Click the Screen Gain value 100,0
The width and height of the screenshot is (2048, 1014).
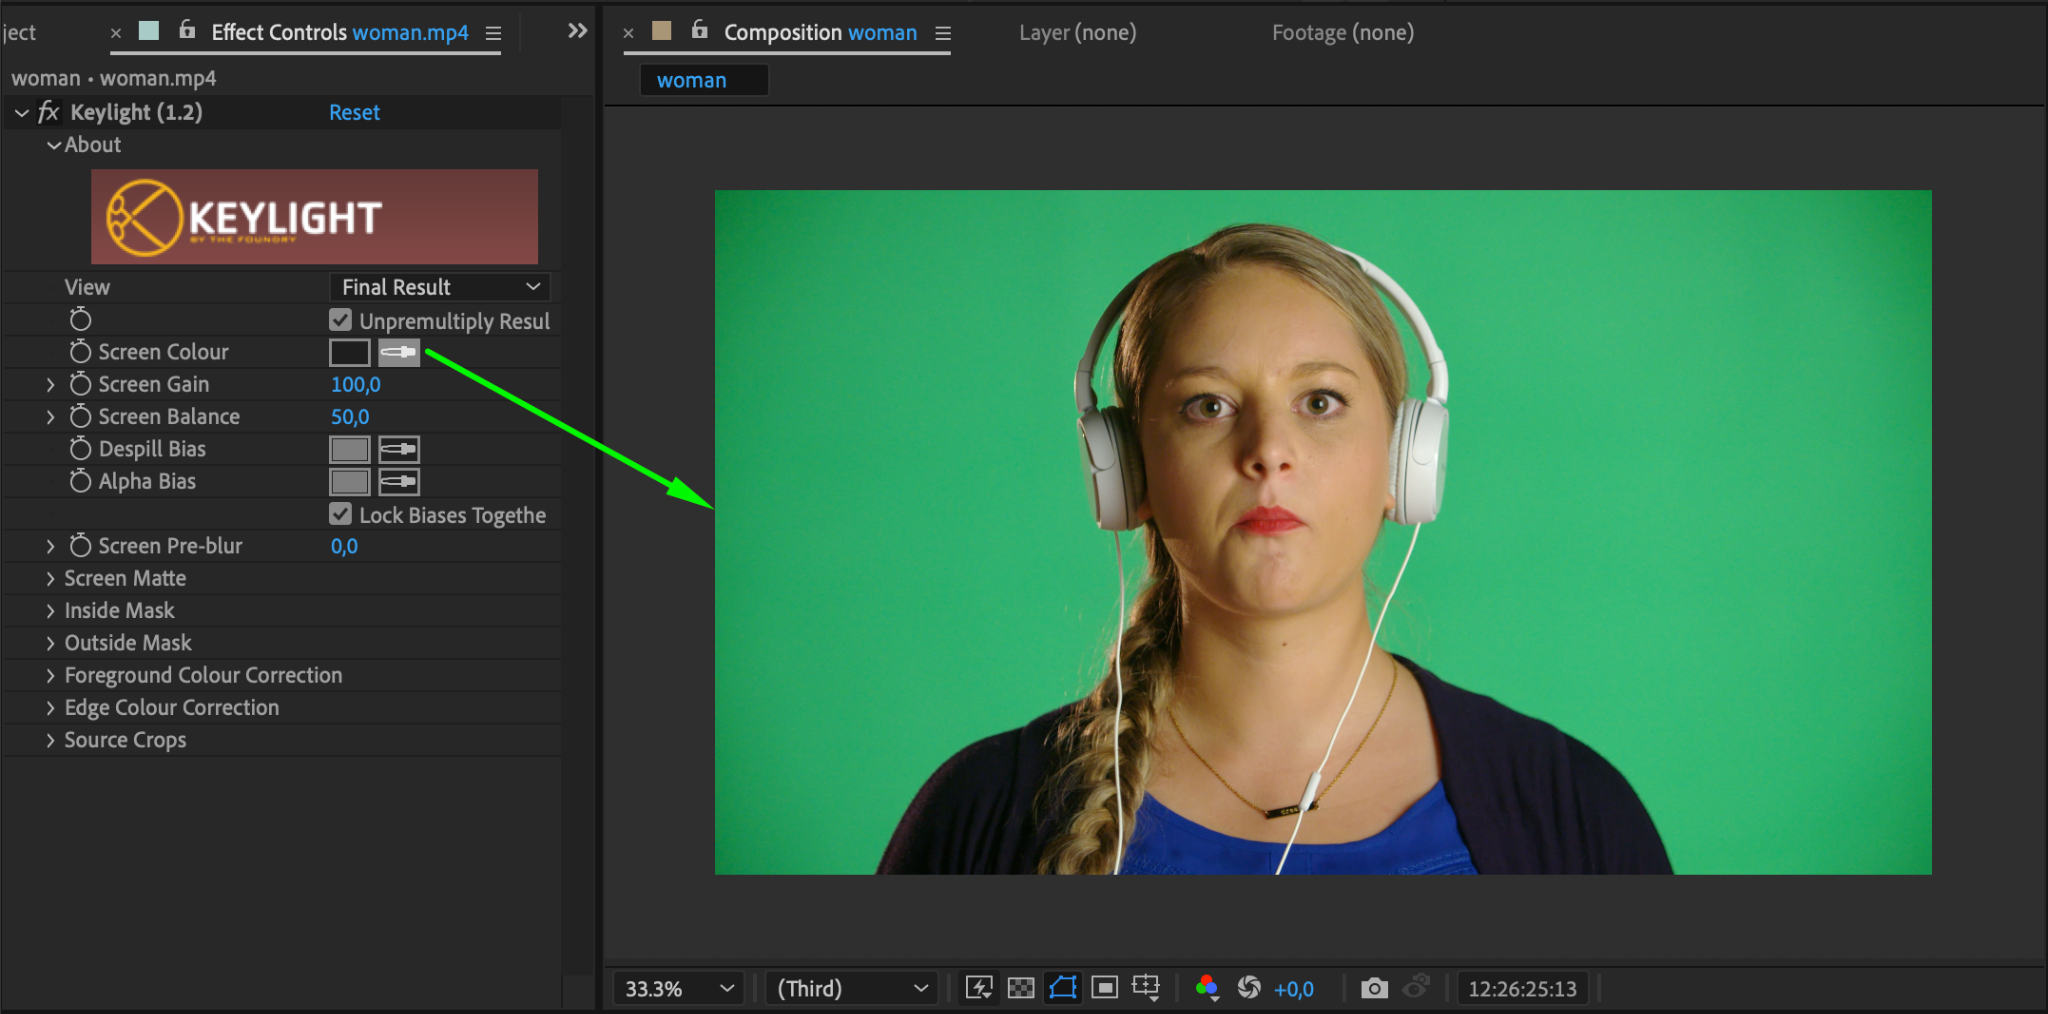point(355,384)
